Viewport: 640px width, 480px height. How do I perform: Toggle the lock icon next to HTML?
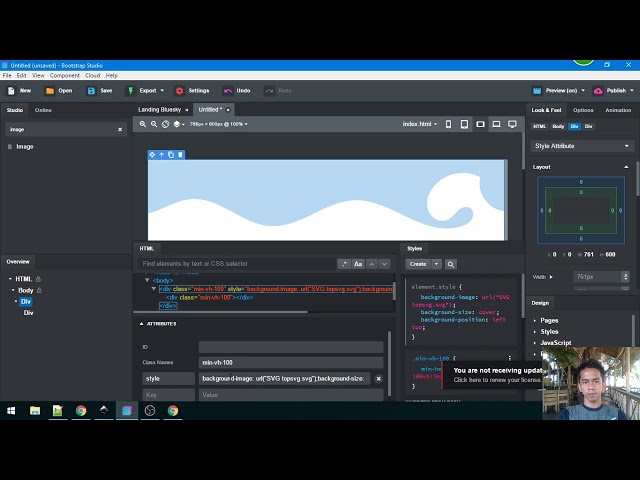point(38,279)
